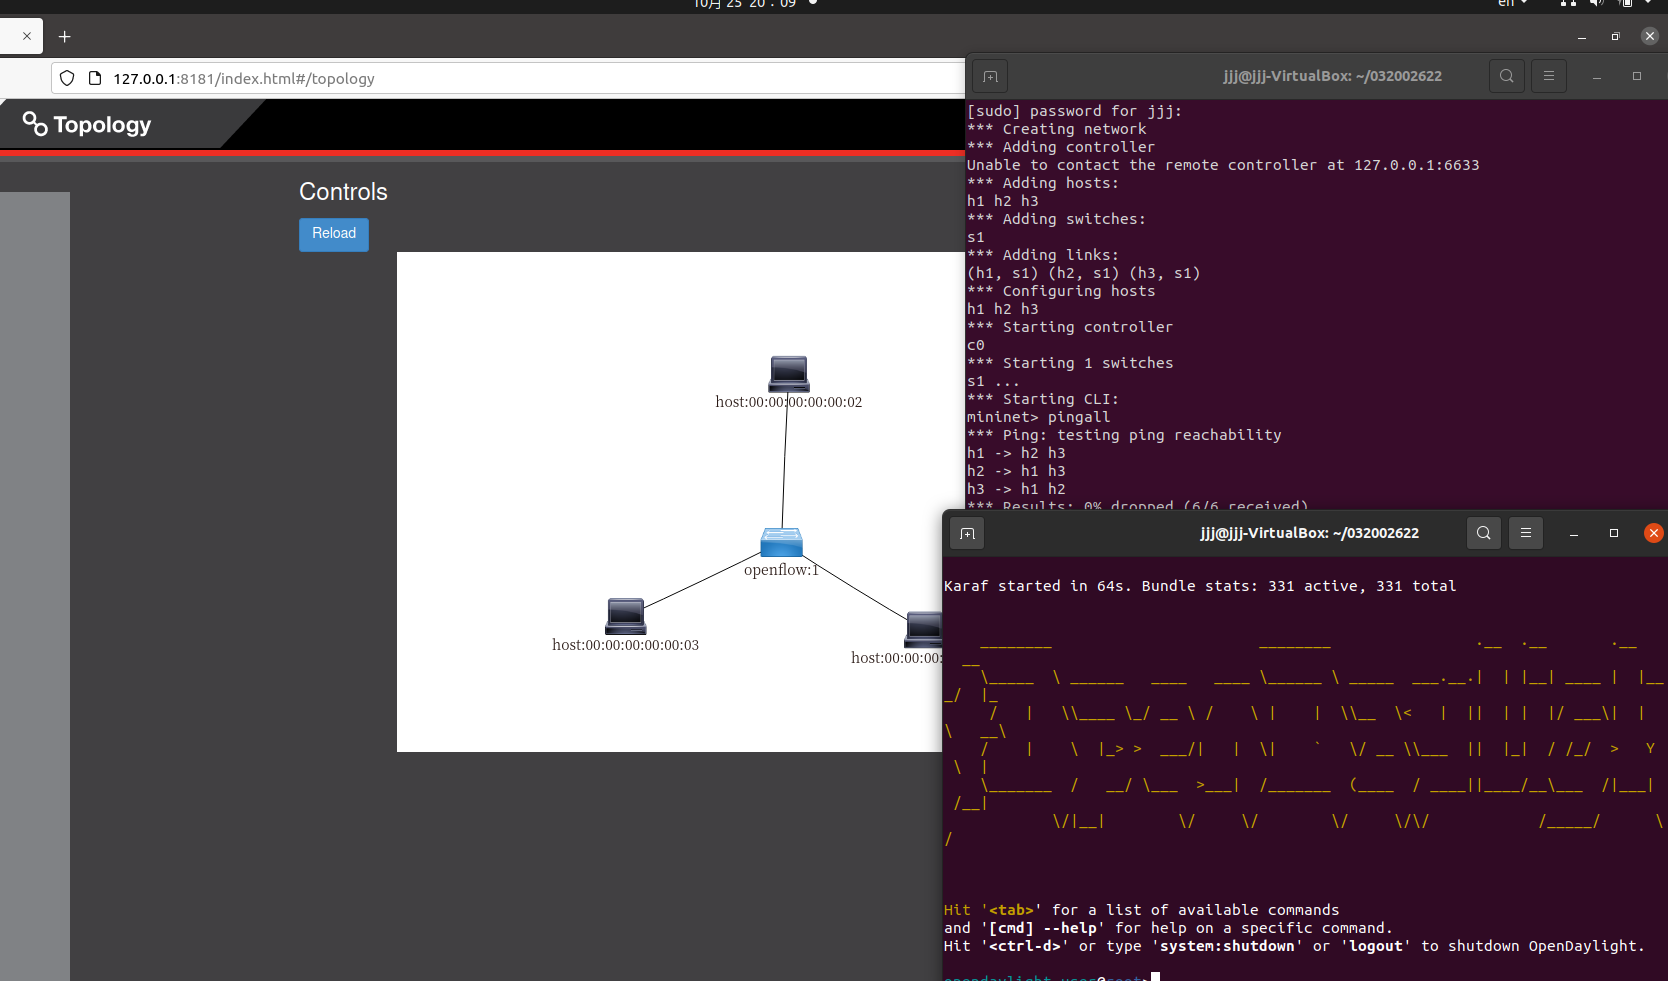Minimize the browser window
This screenshot has width=1668, height=981.
pyautogui.click(x=1582, y=36)
